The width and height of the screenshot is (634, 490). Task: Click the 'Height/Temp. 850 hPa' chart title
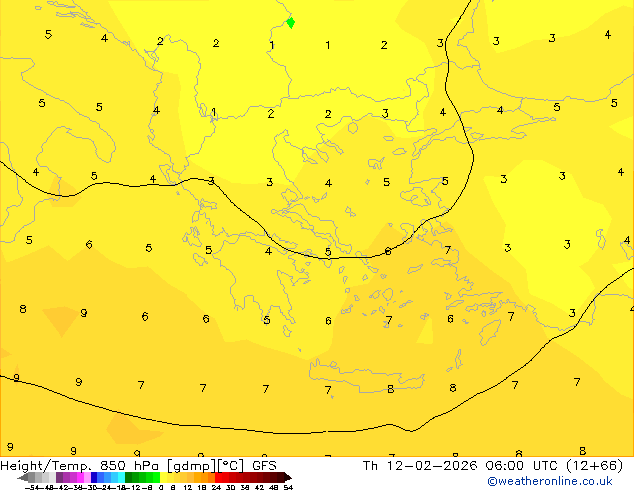tap(79, 466)
